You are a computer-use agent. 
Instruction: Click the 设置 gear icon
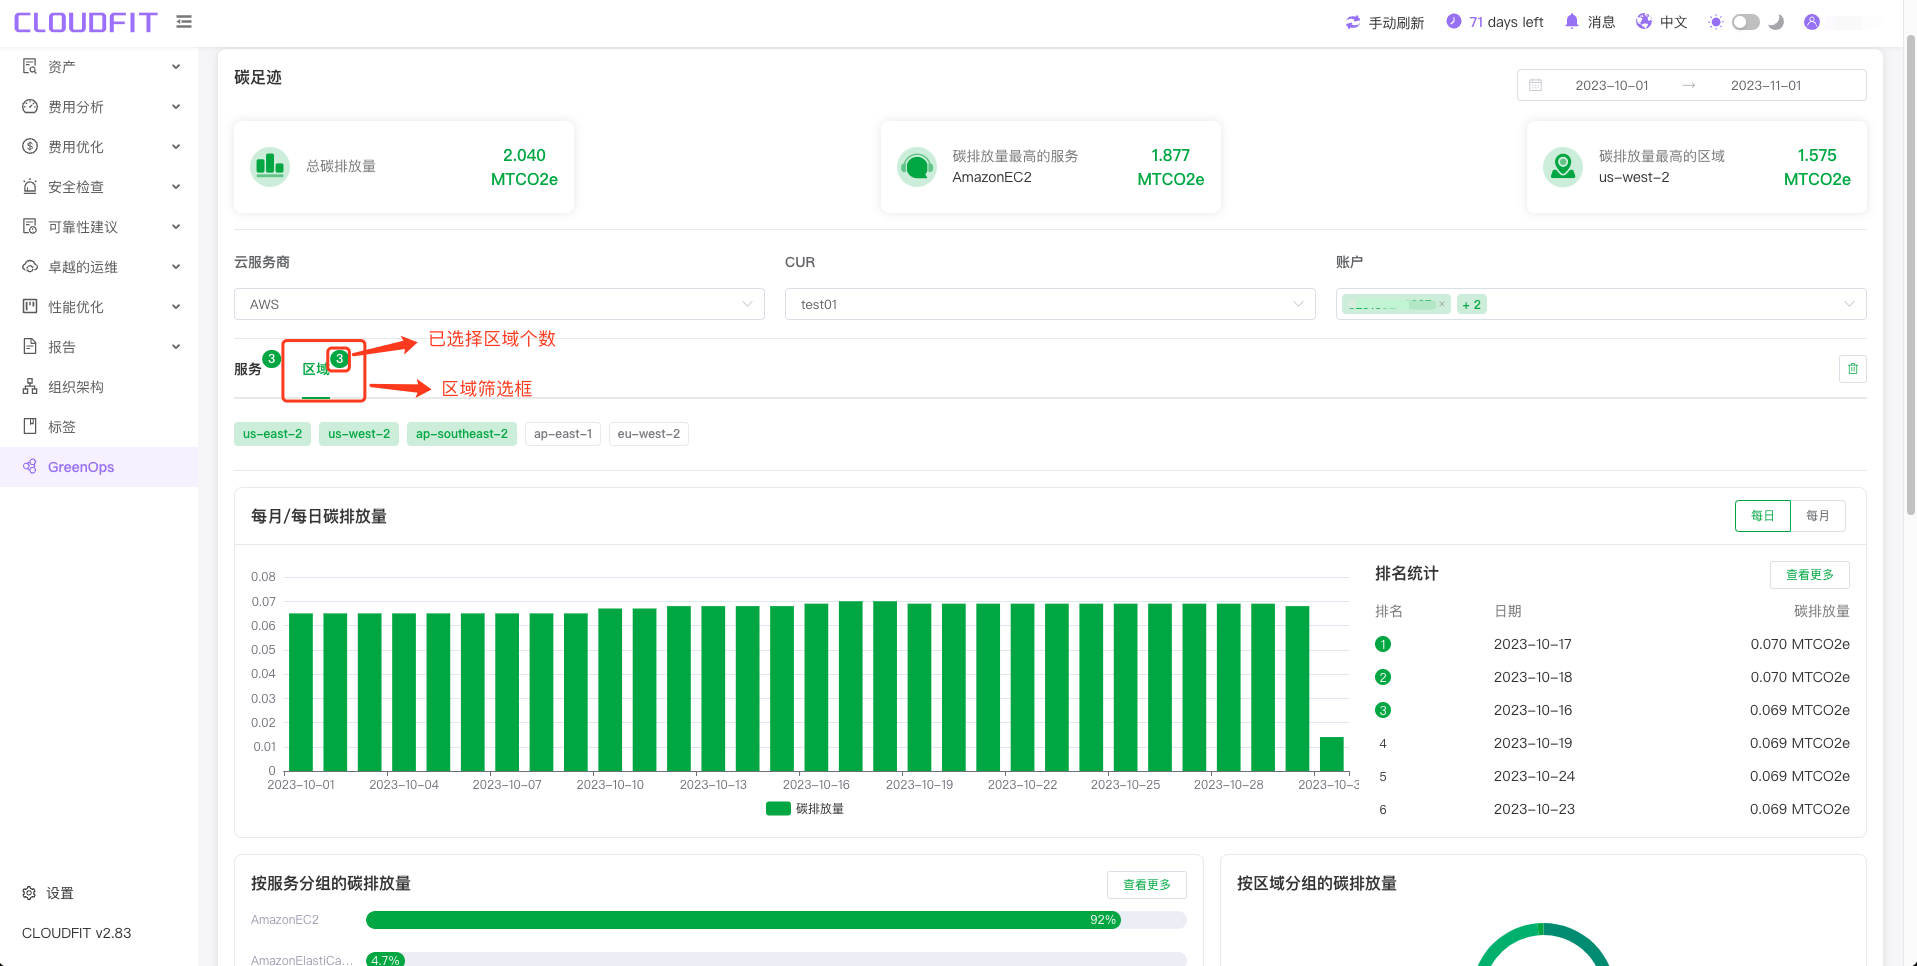(x=30, y=893)
